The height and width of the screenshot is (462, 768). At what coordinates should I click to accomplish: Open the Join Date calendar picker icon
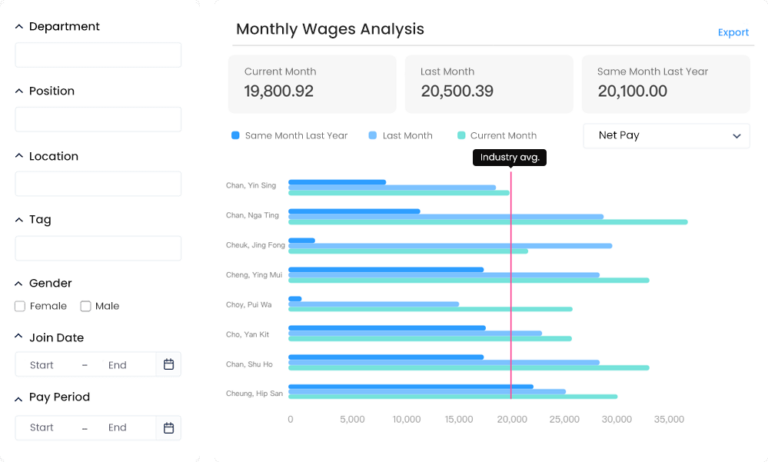pos(168,365)
